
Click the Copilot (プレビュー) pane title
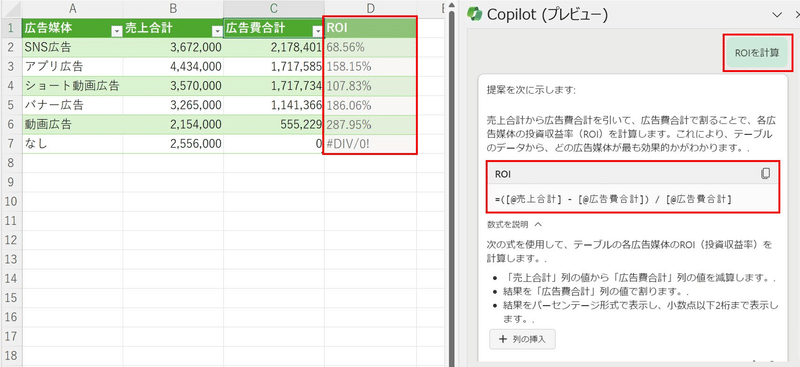547,14
